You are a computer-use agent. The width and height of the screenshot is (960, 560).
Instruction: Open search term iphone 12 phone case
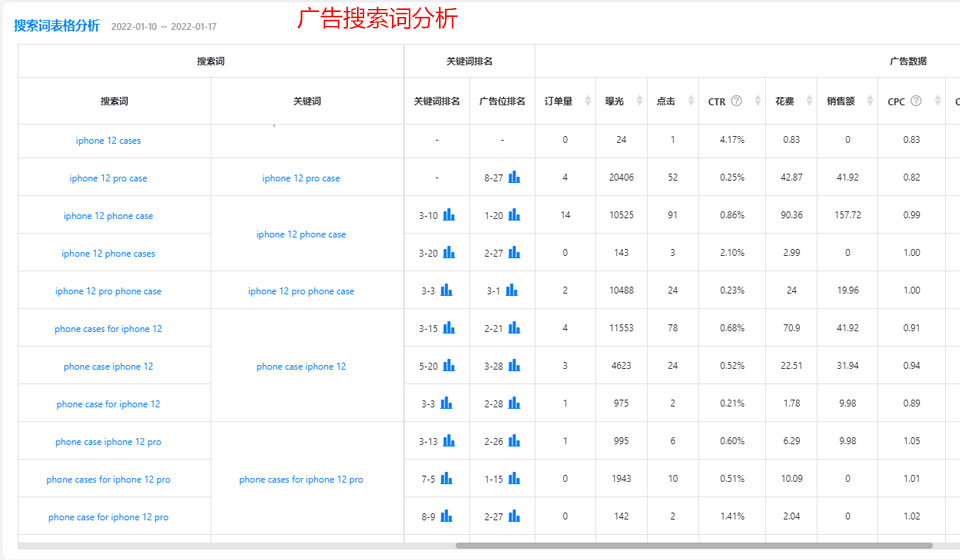click(x=108, y=215)
